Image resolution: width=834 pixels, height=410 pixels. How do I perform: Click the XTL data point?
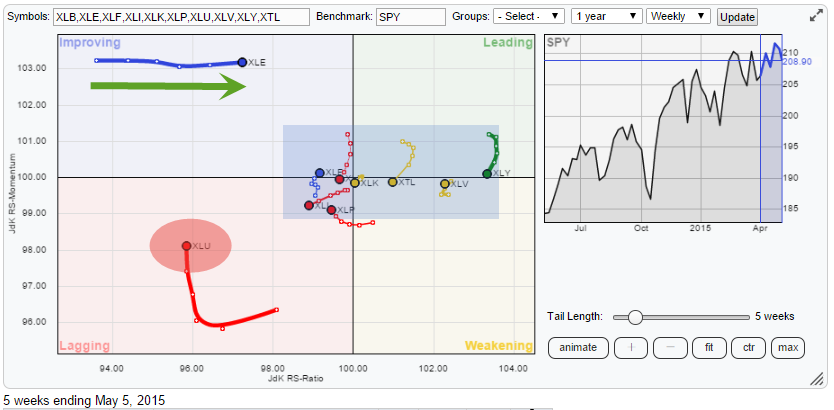[393, 182]
